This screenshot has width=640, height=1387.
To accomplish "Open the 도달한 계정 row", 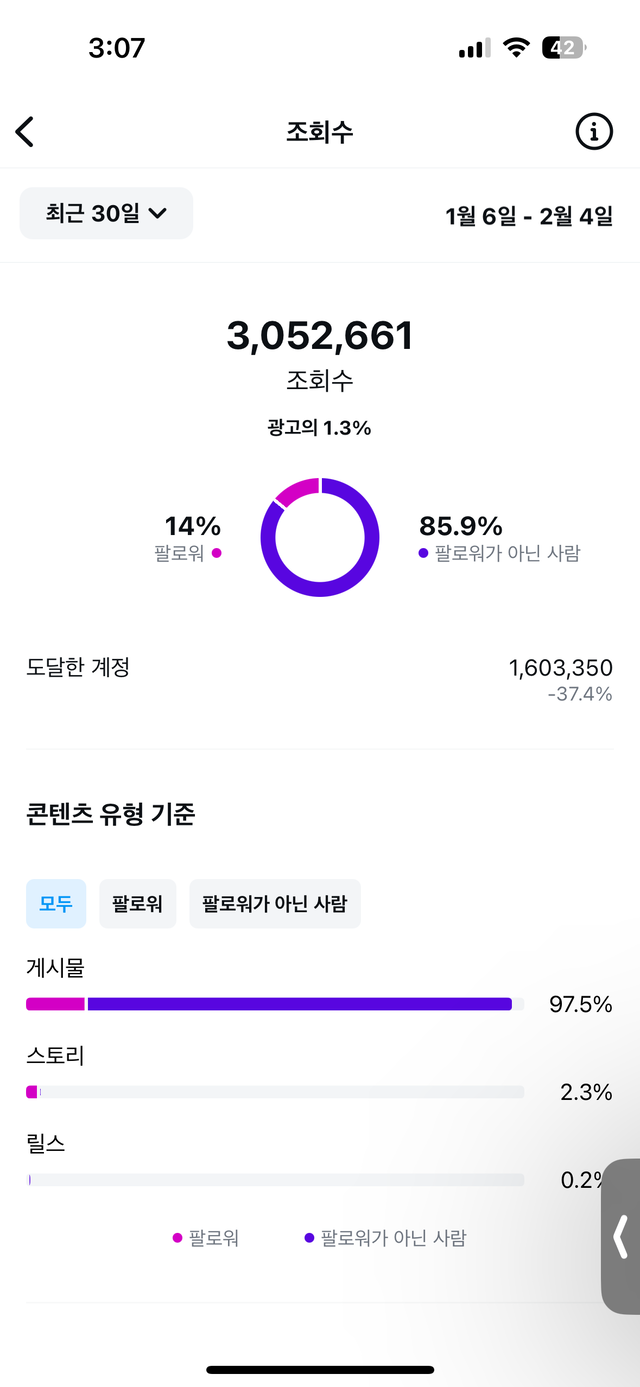I will (320, 679).
